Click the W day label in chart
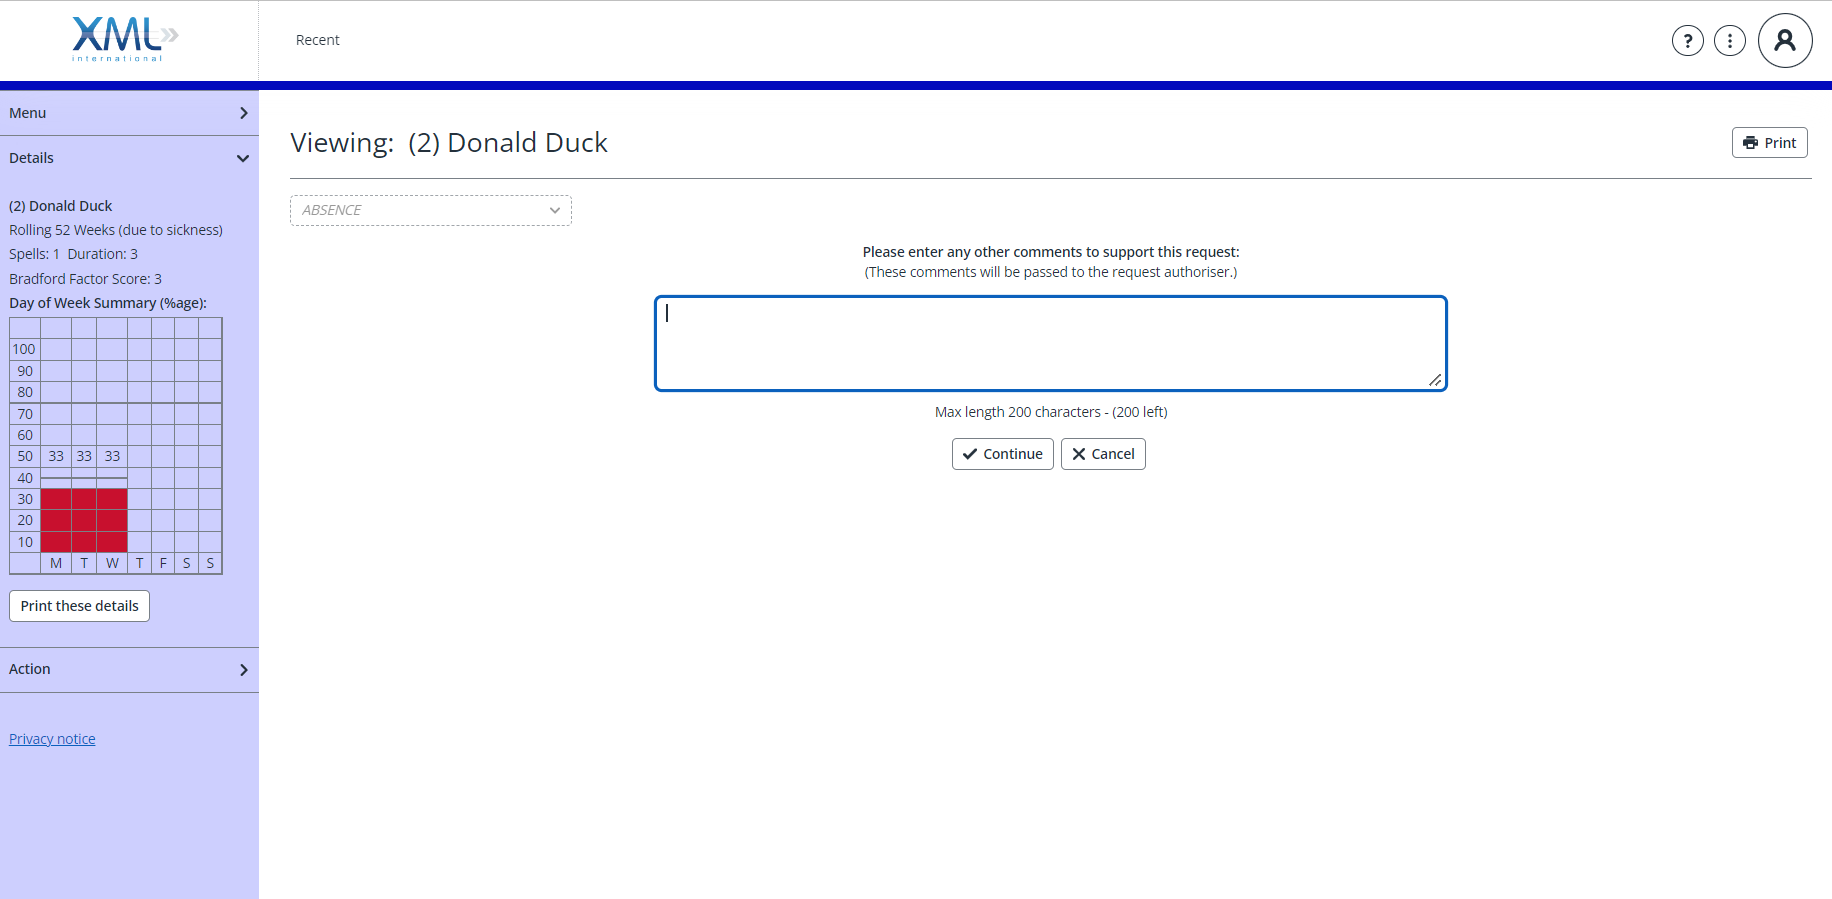This screenshot has width=1832, height=899. click(x=112, y=563)
